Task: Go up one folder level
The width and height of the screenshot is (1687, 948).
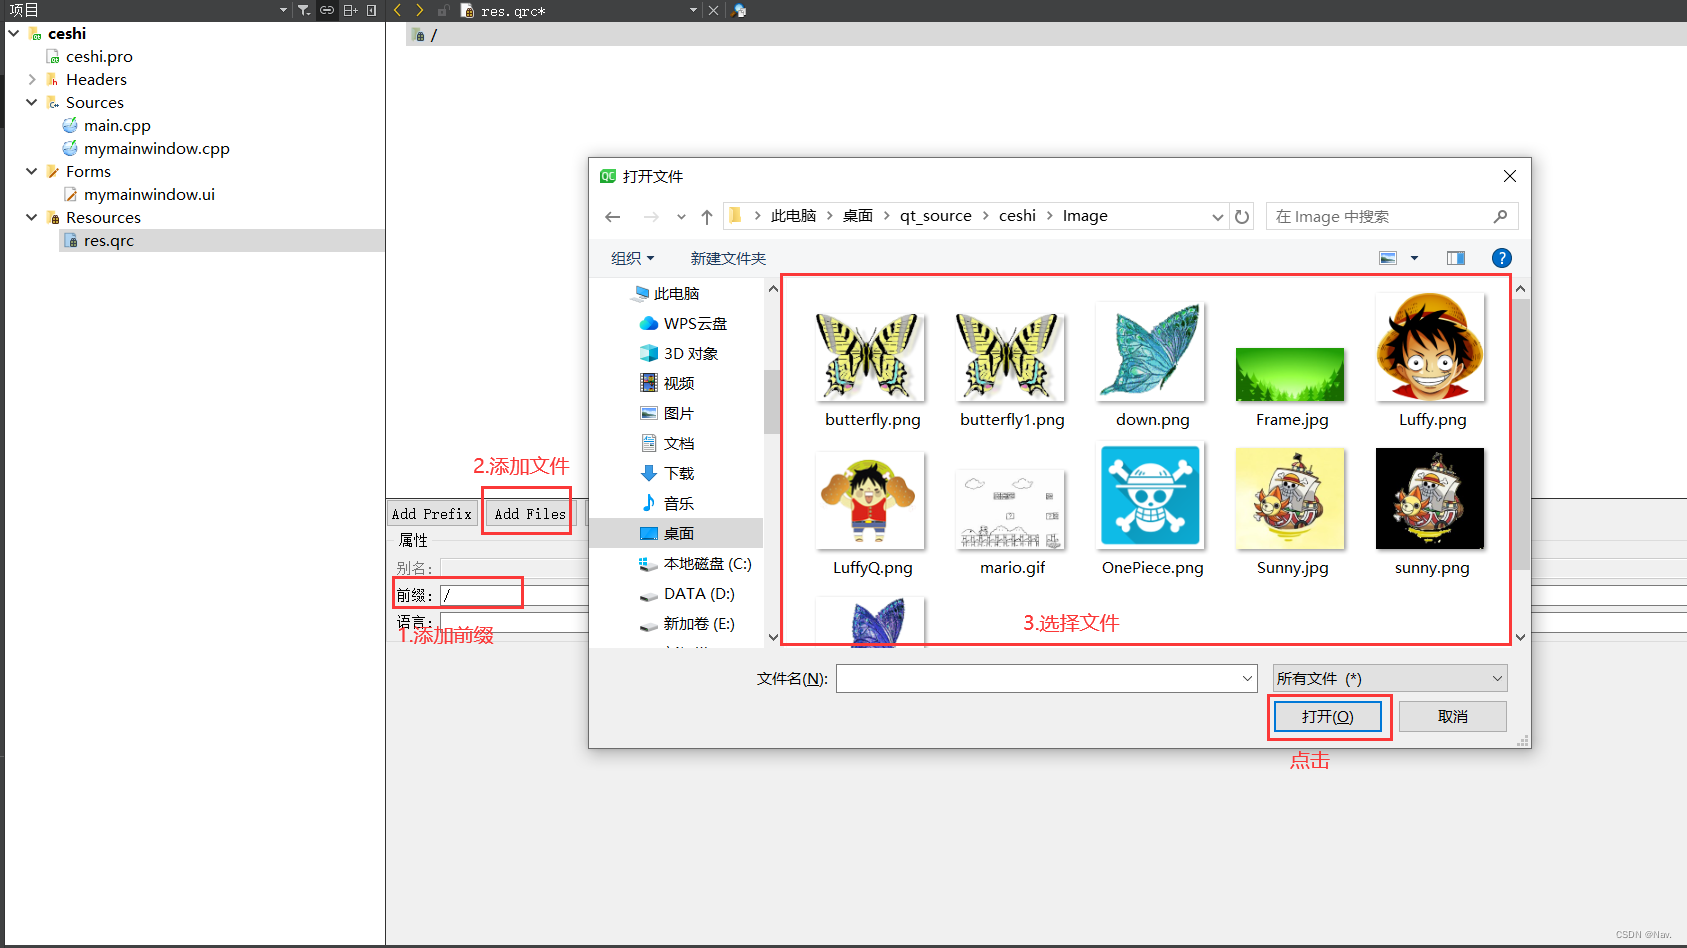Action: [707, 216]
